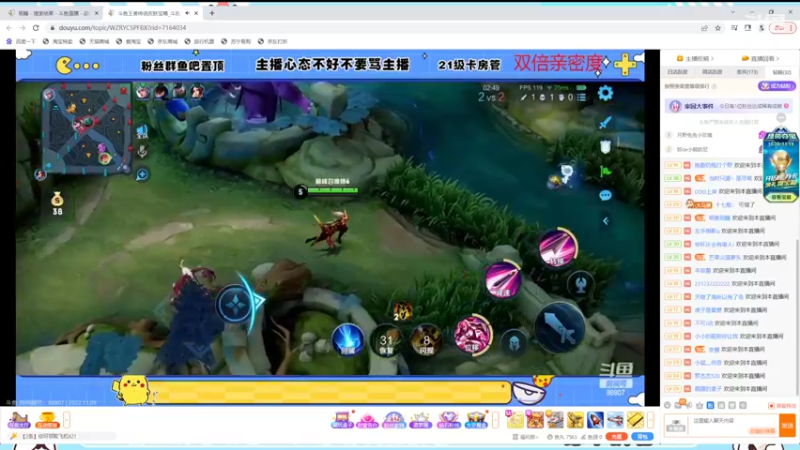Switch to the 钻粉(32) tab
Screen dimensions: 800x450
click(x=781, y=72)
